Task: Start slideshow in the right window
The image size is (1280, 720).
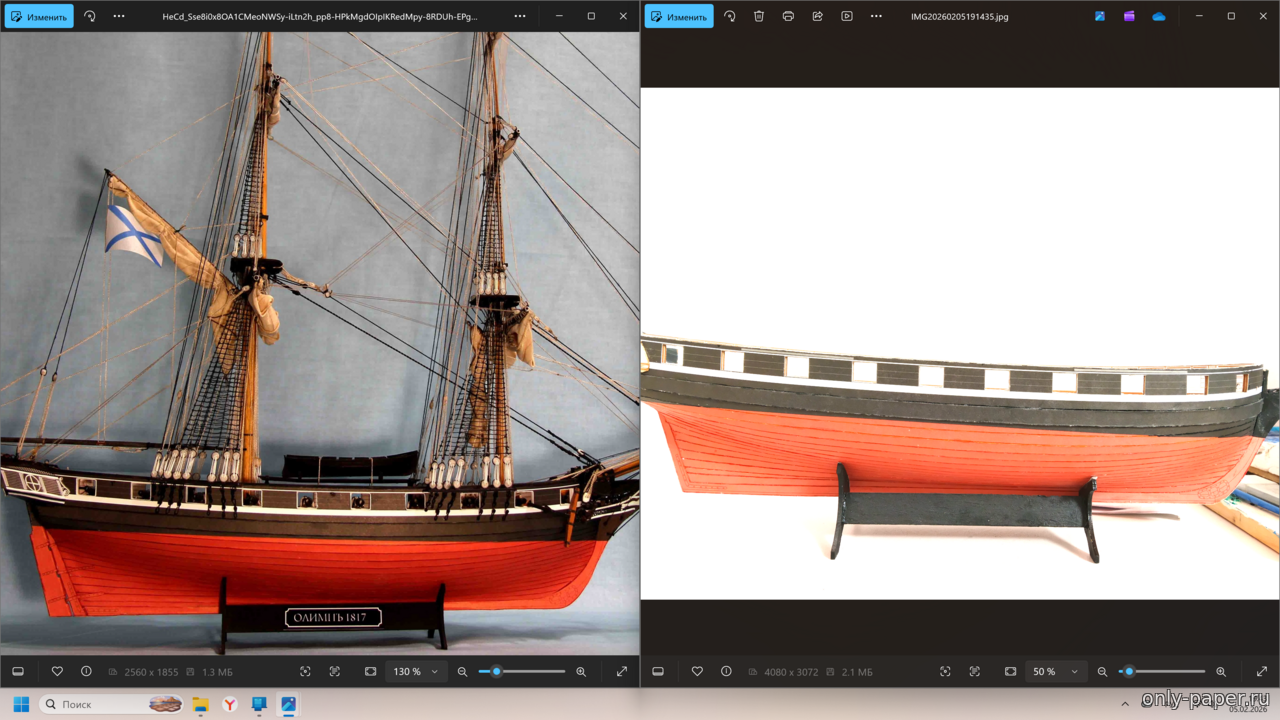Action: pos(847,17)
